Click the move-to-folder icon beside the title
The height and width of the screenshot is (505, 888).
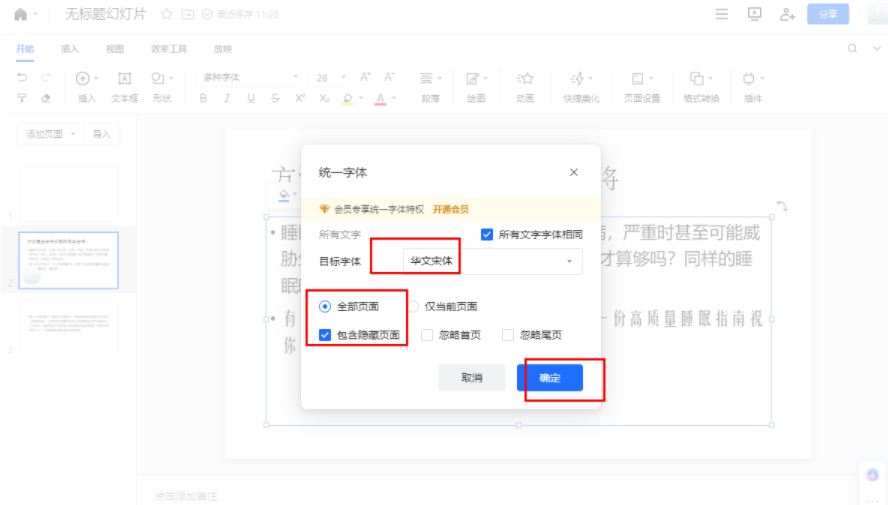187,14
